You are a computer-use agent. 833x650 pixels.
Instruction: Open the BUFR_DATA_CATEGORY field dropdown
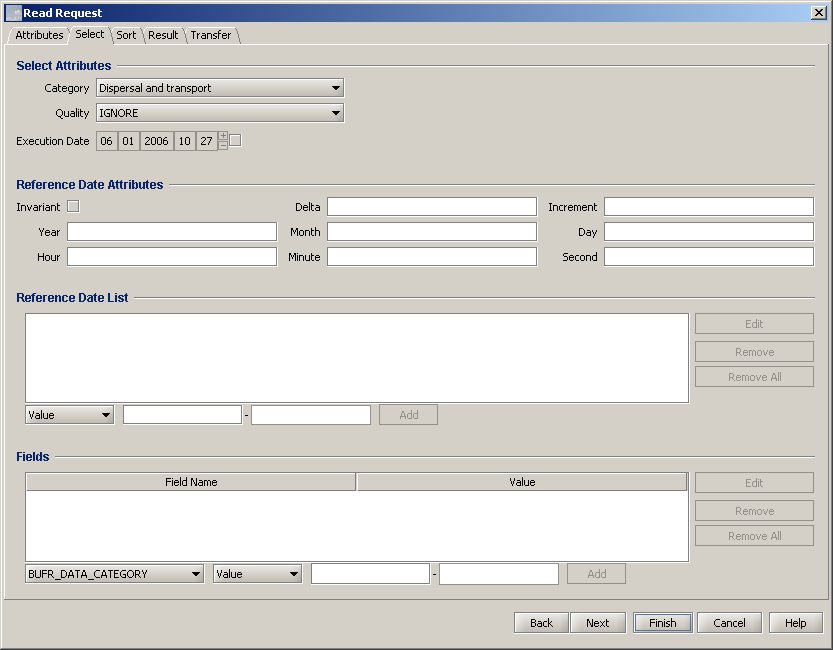tap(114, 574)
